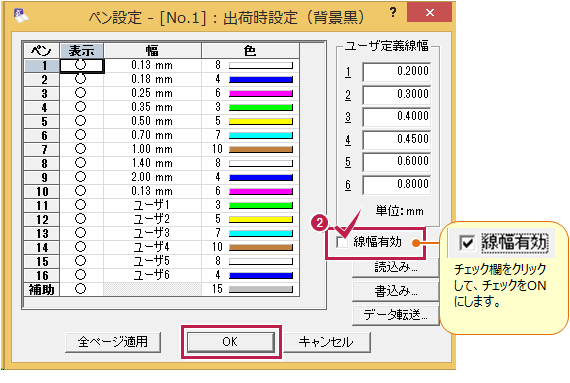Toggle display circle for pen 3
Image resolution: width=570 pixels, height=383 pixels.
click(x=81, y=93)
